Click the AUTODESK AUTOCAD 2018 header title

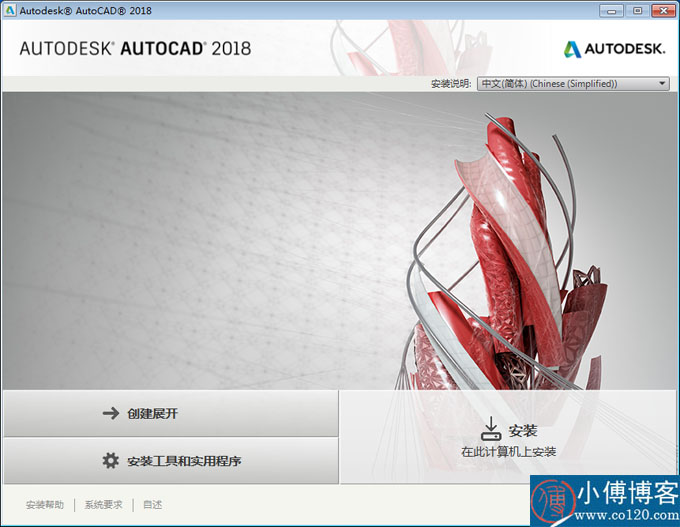coord(135,48)
